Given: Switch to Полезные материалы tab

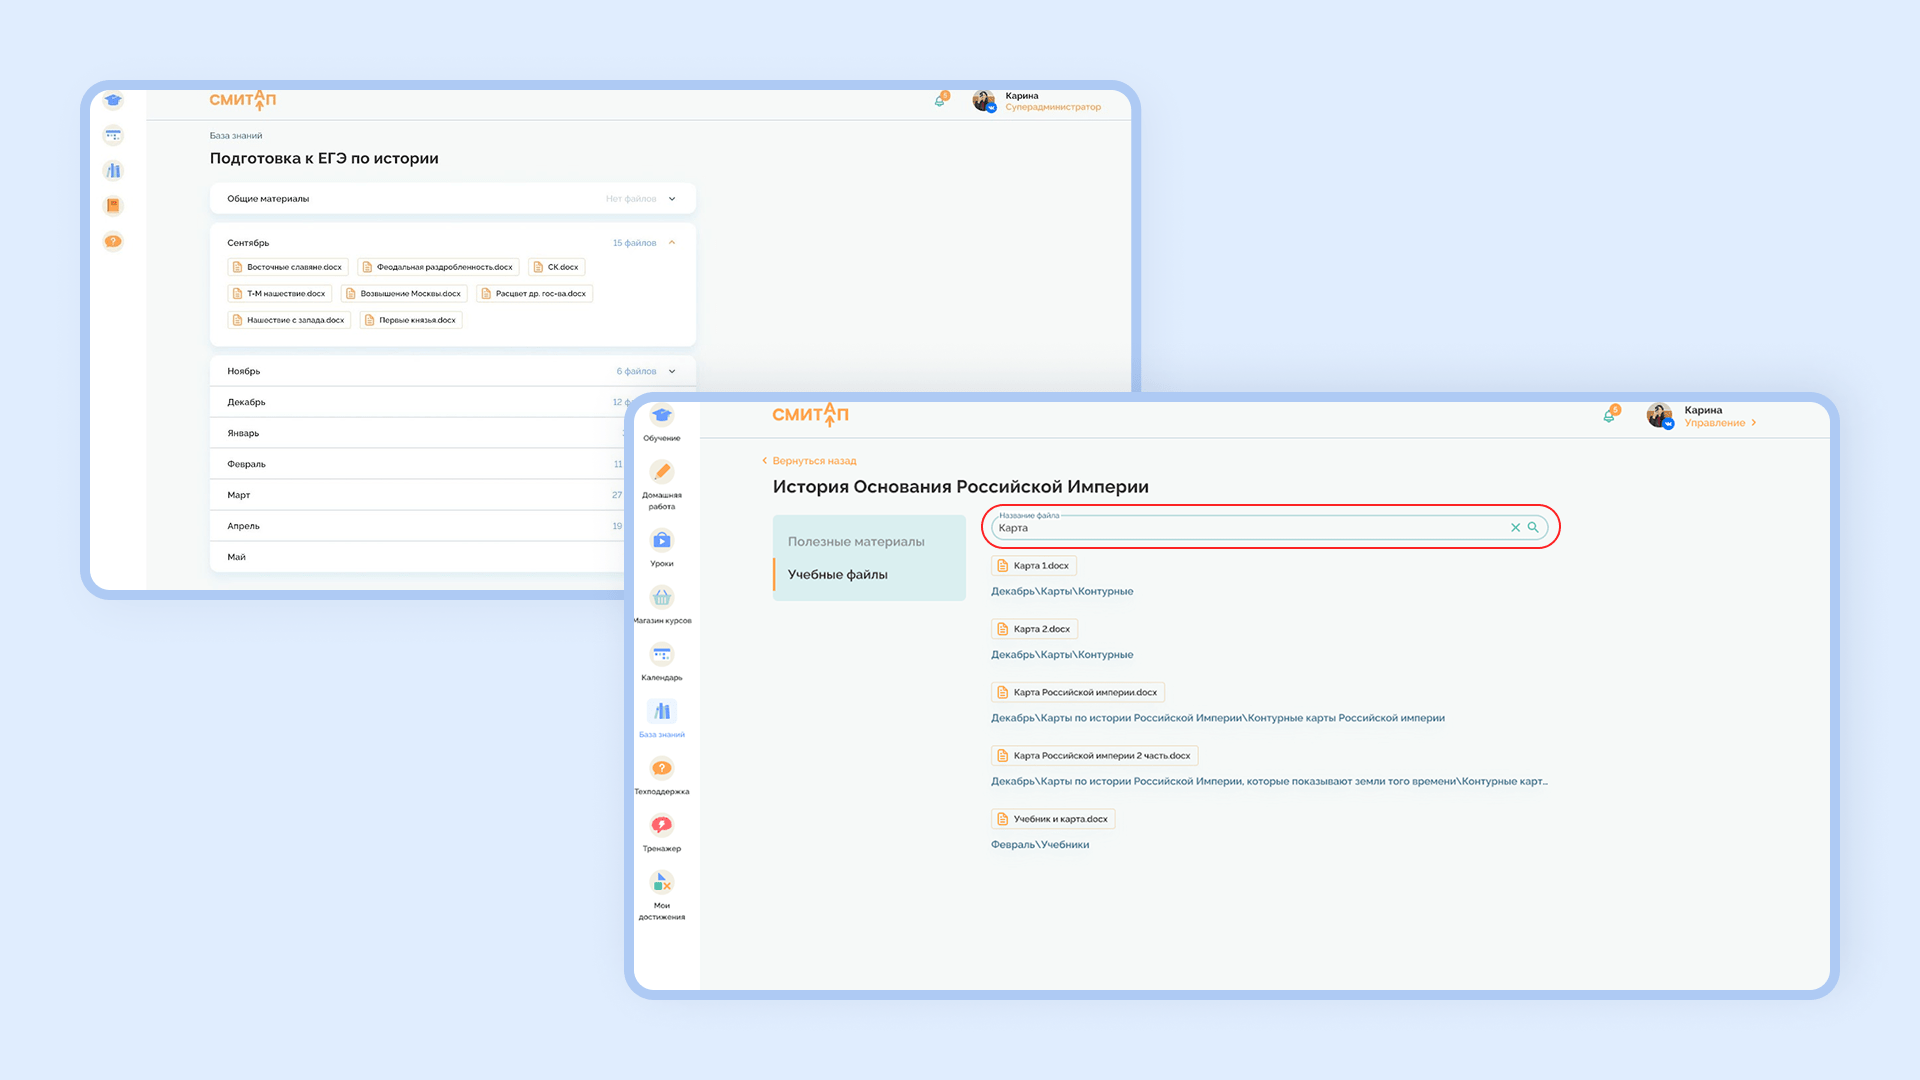Looking at the screenshot, I should point(856,542).
